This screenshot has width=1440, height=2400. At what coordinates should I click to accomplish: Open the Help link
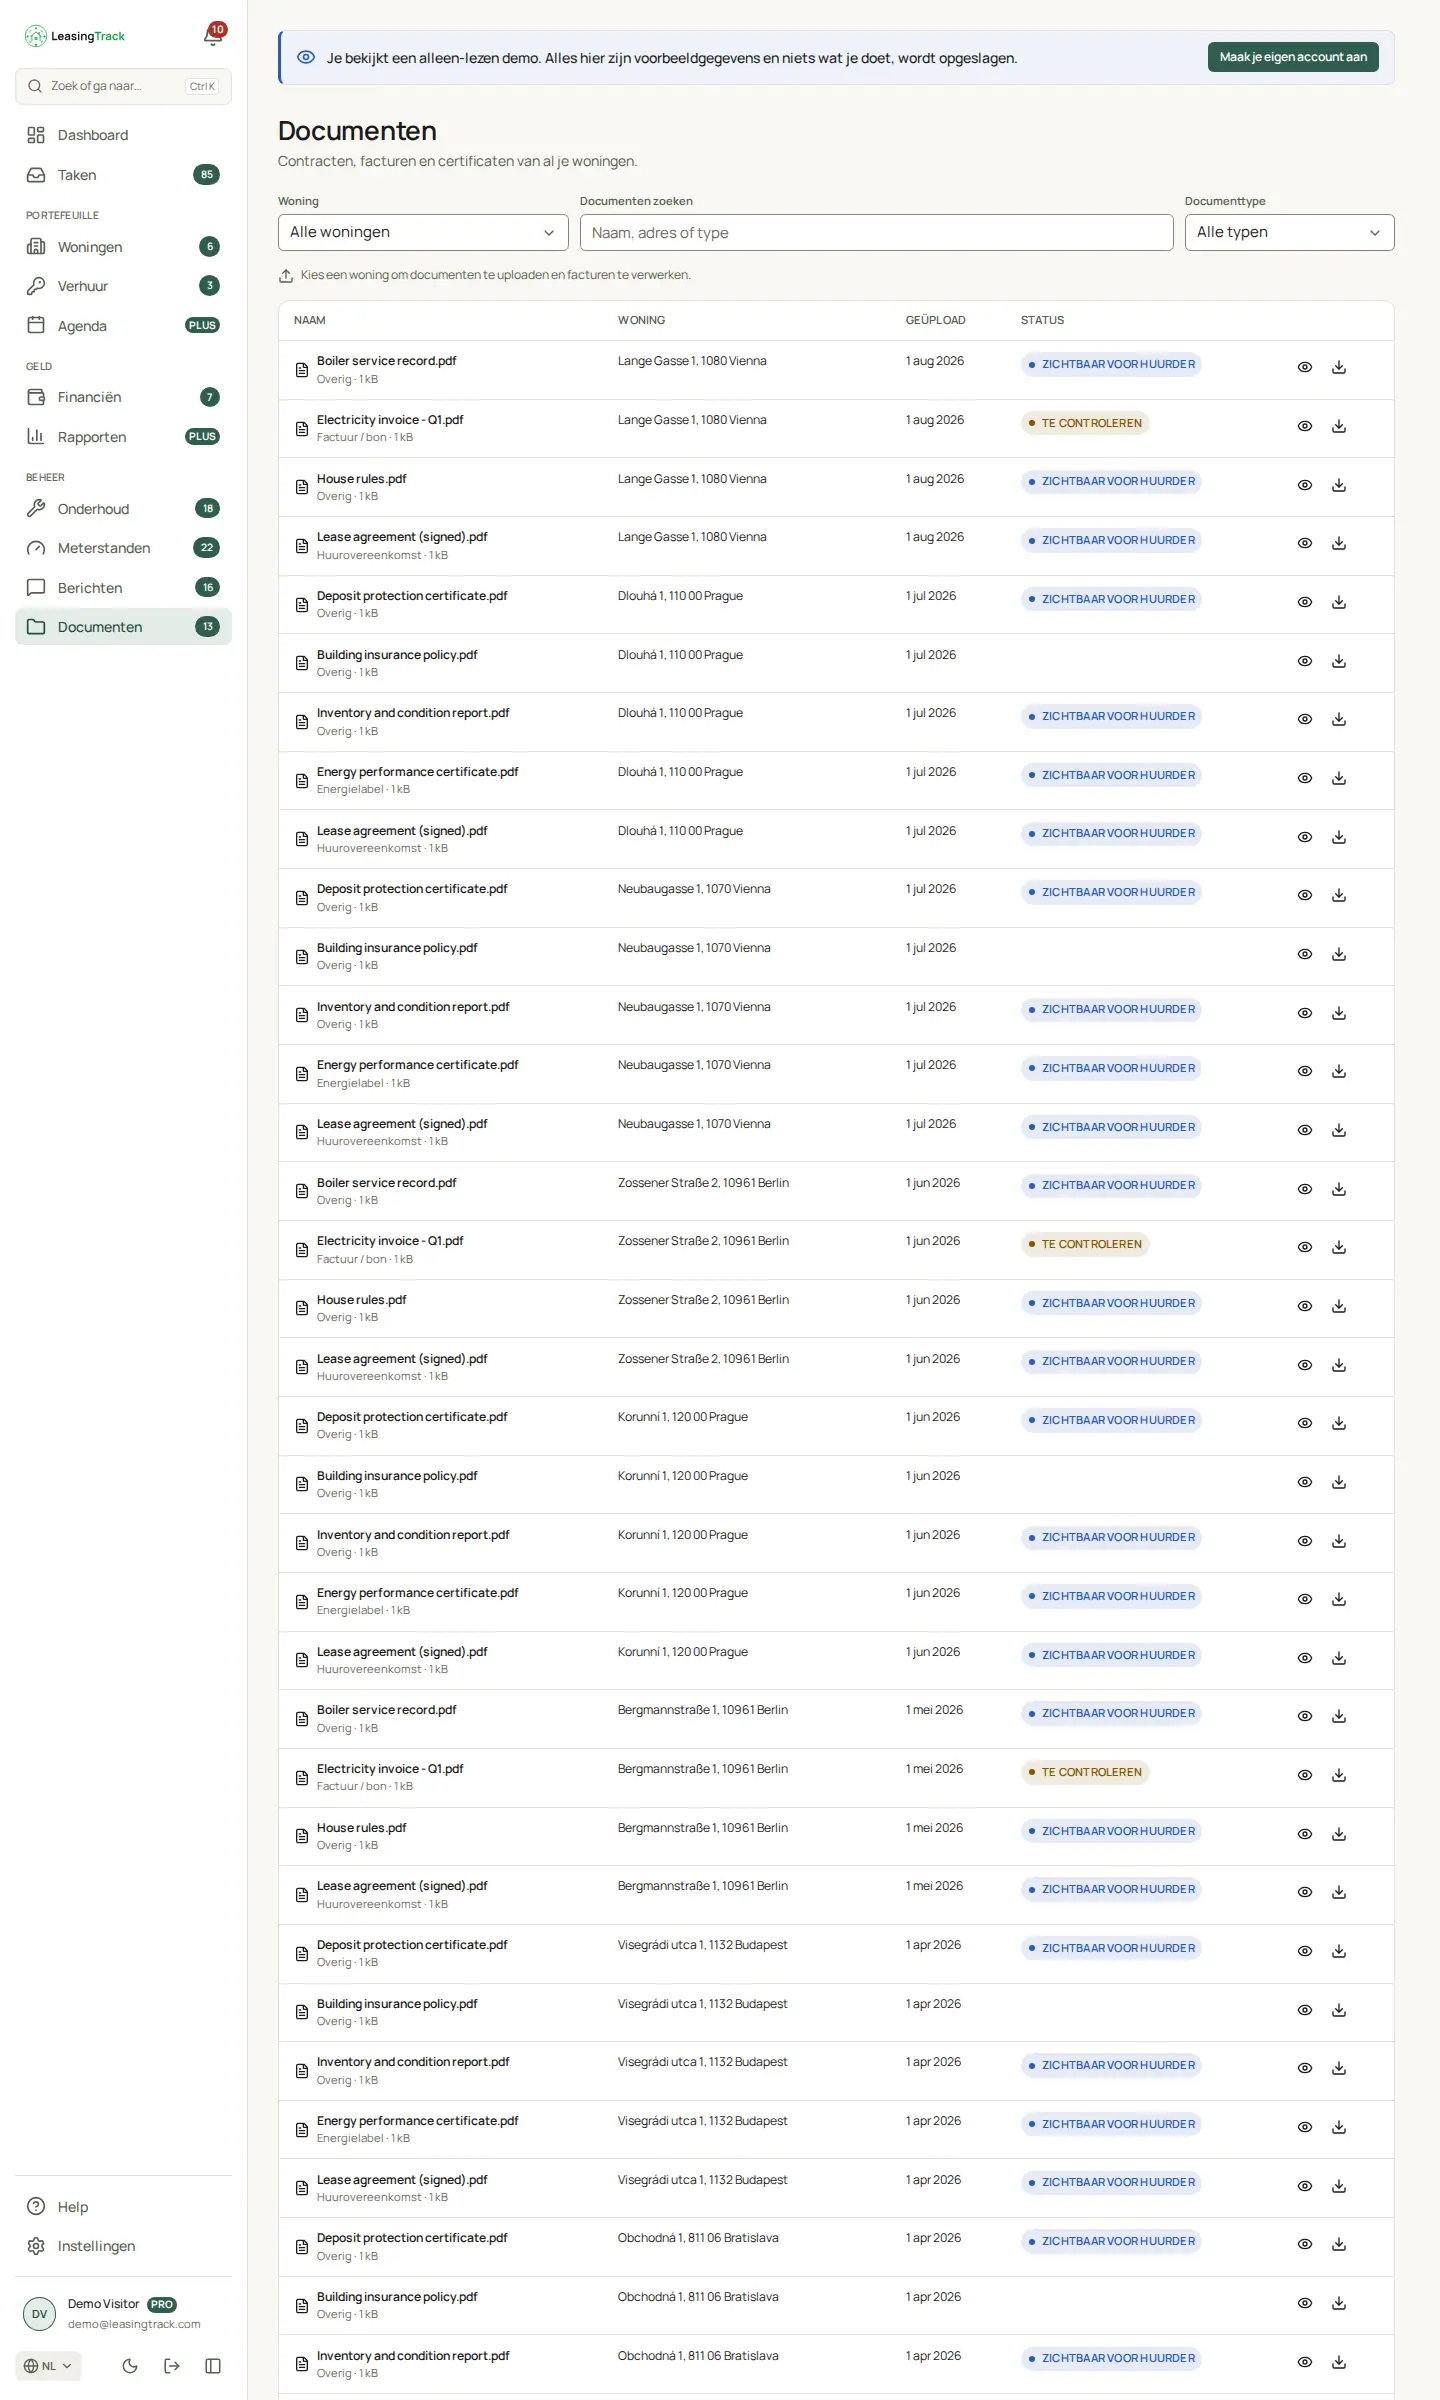pos(123,2207)
